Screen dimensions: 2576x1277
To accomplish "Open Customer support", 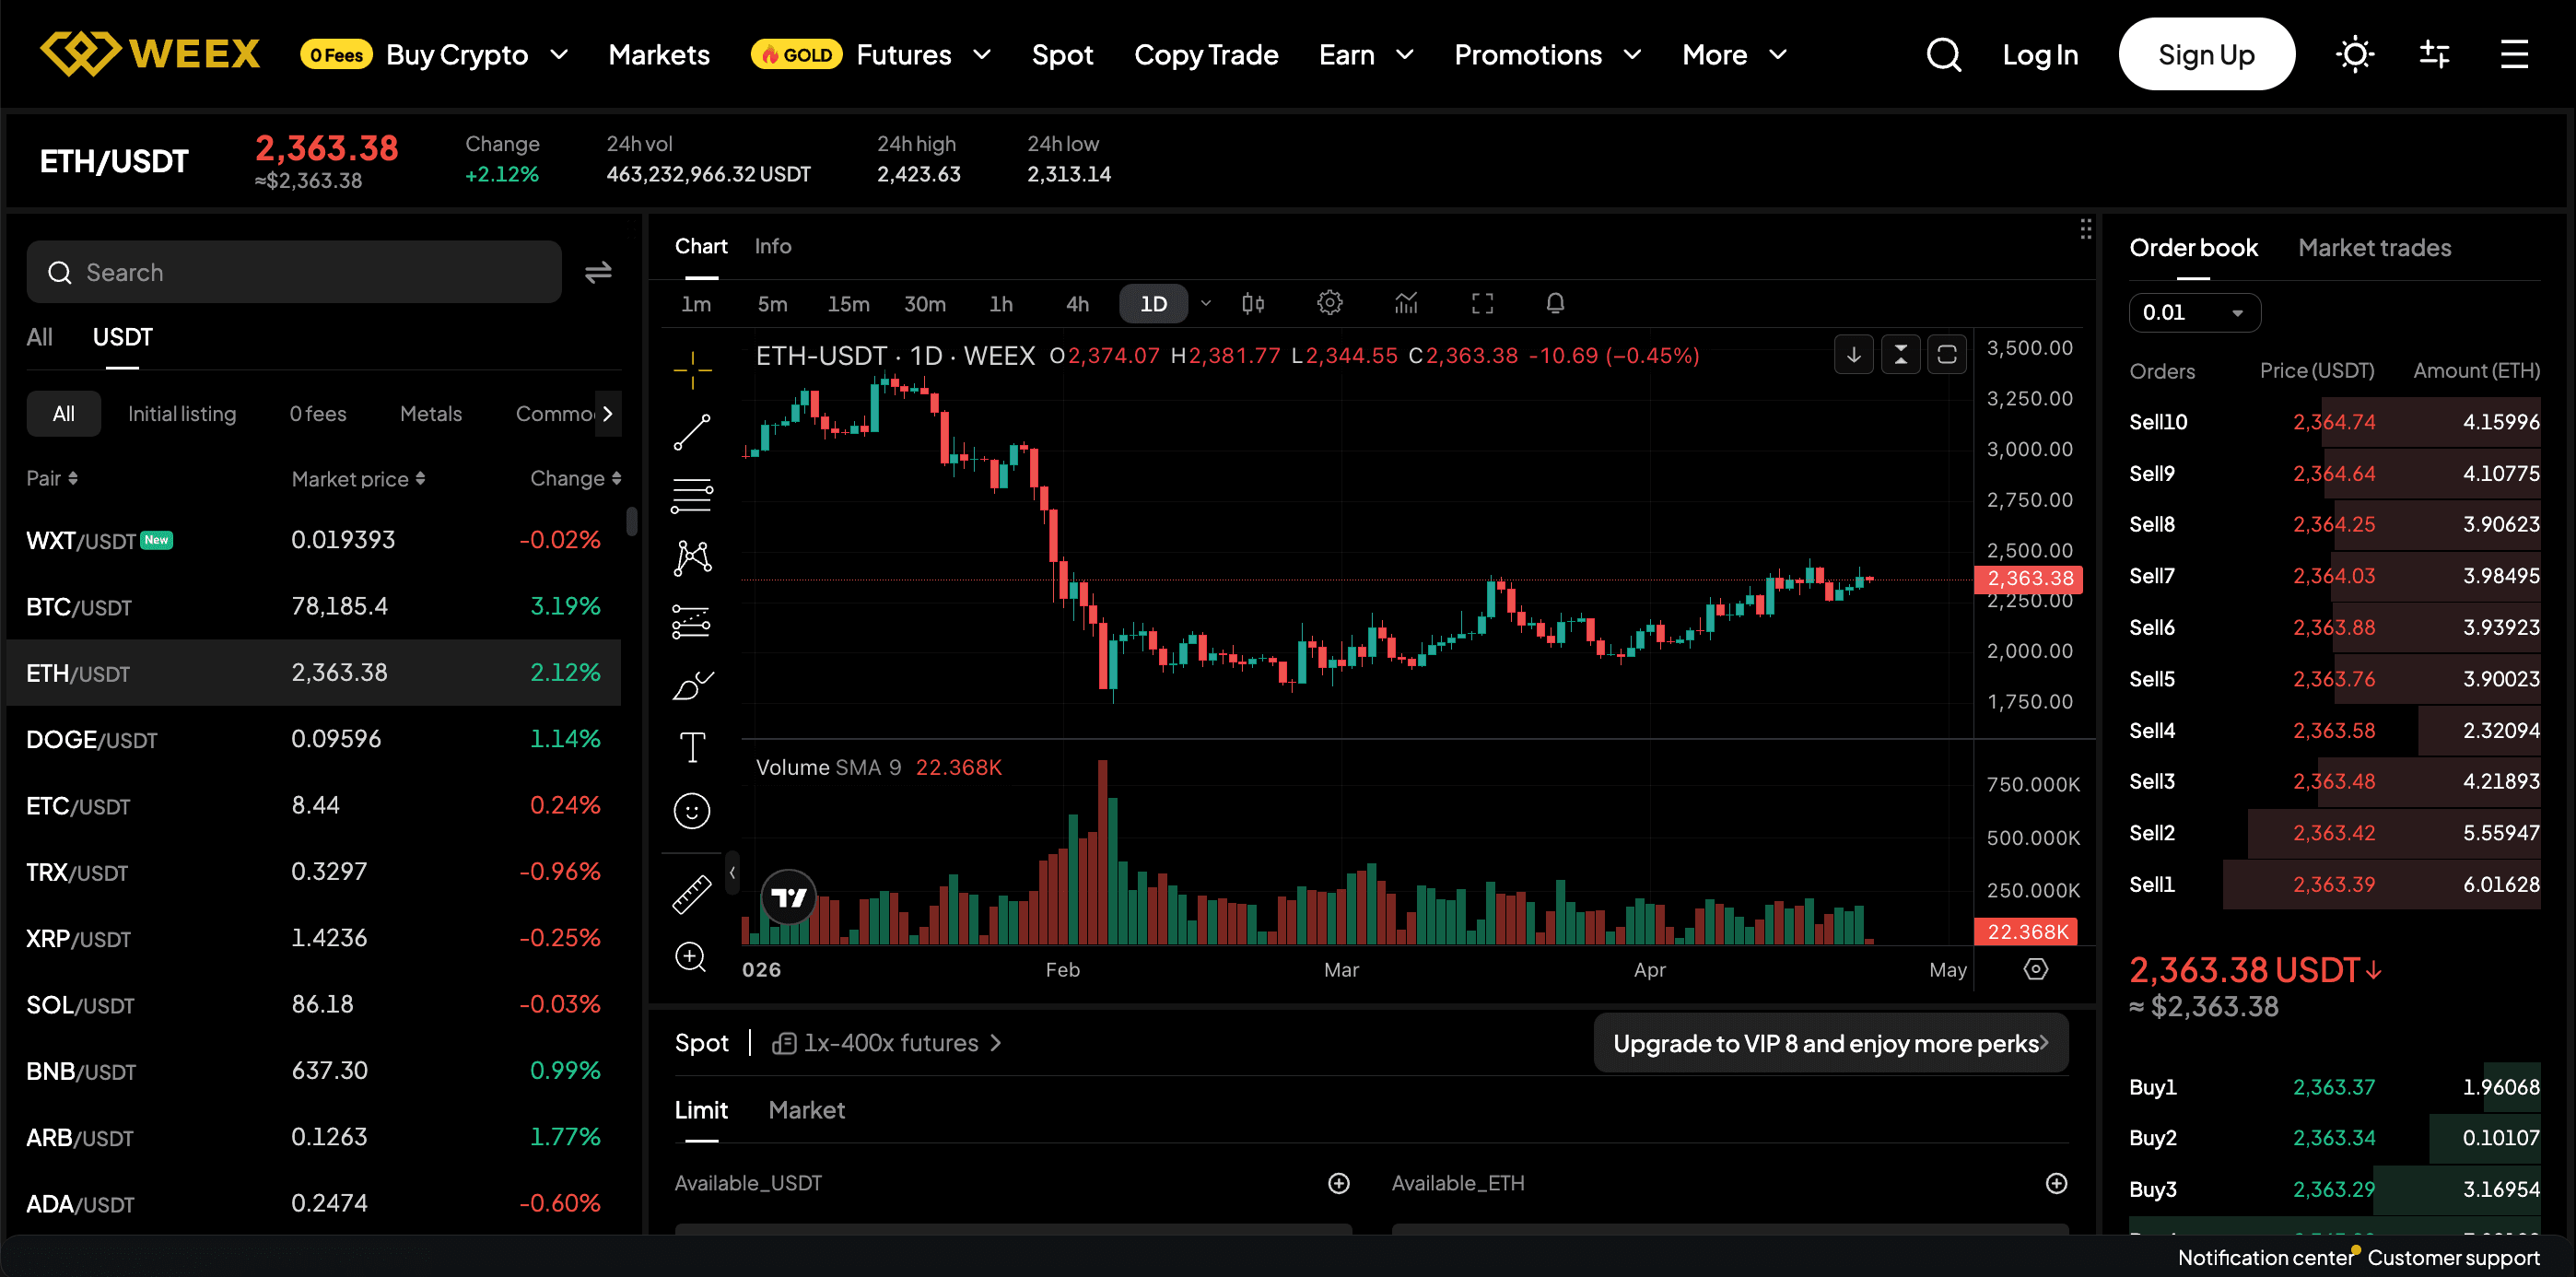I will 2453,1257.
